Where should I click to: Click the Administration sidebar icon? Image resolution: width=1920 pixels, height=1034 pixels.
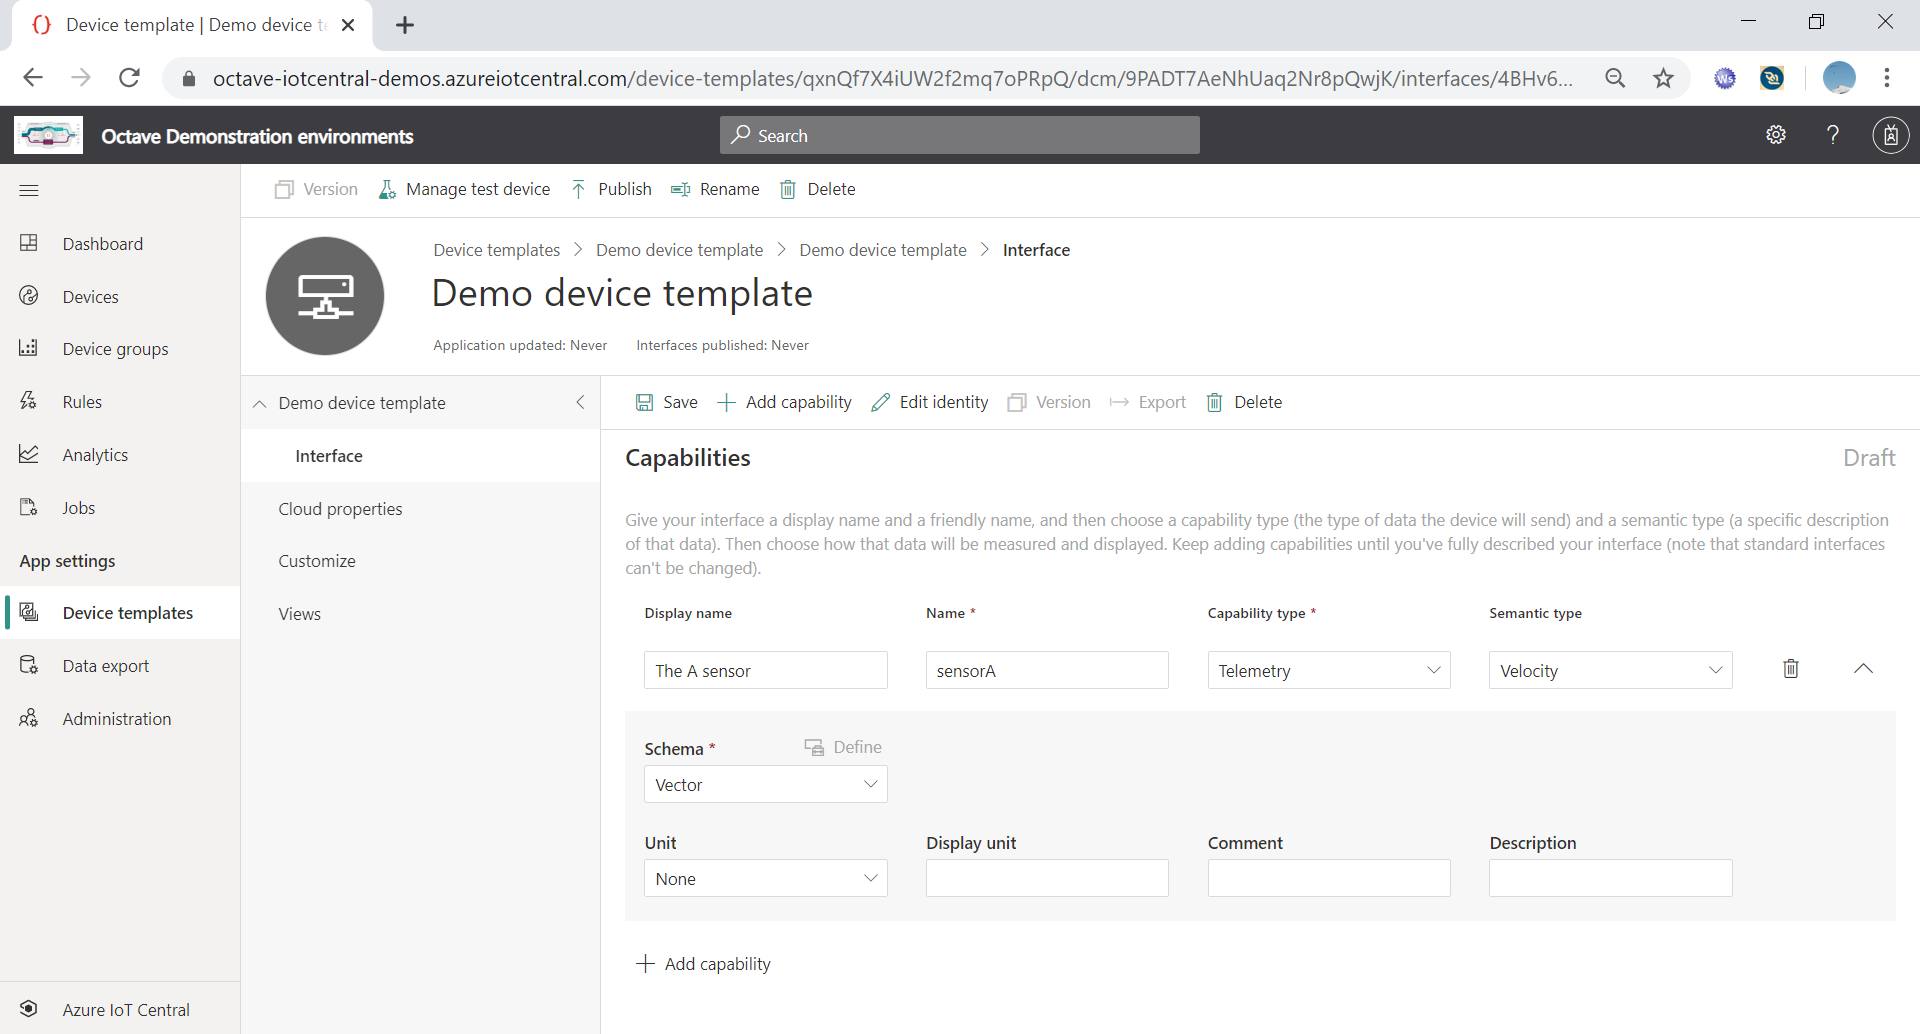[29, 718]
